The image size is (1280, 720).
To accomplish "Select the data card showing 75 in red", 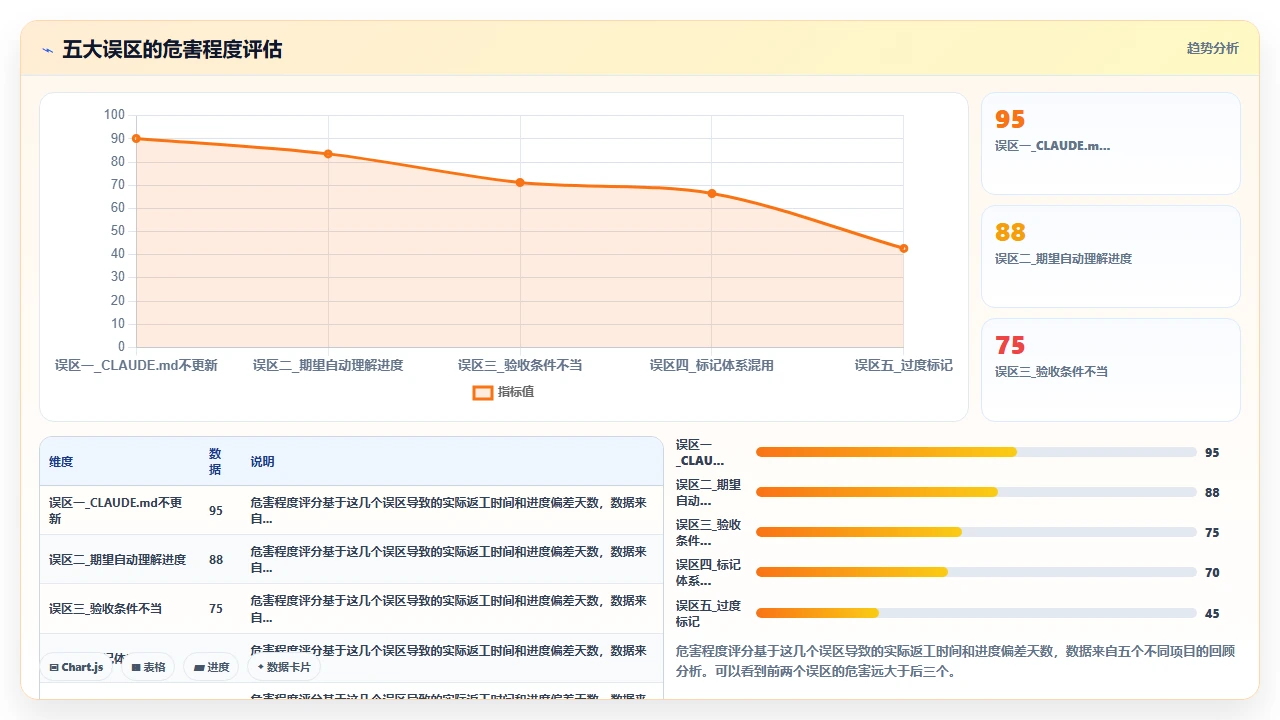I will tap(1111, 369).
